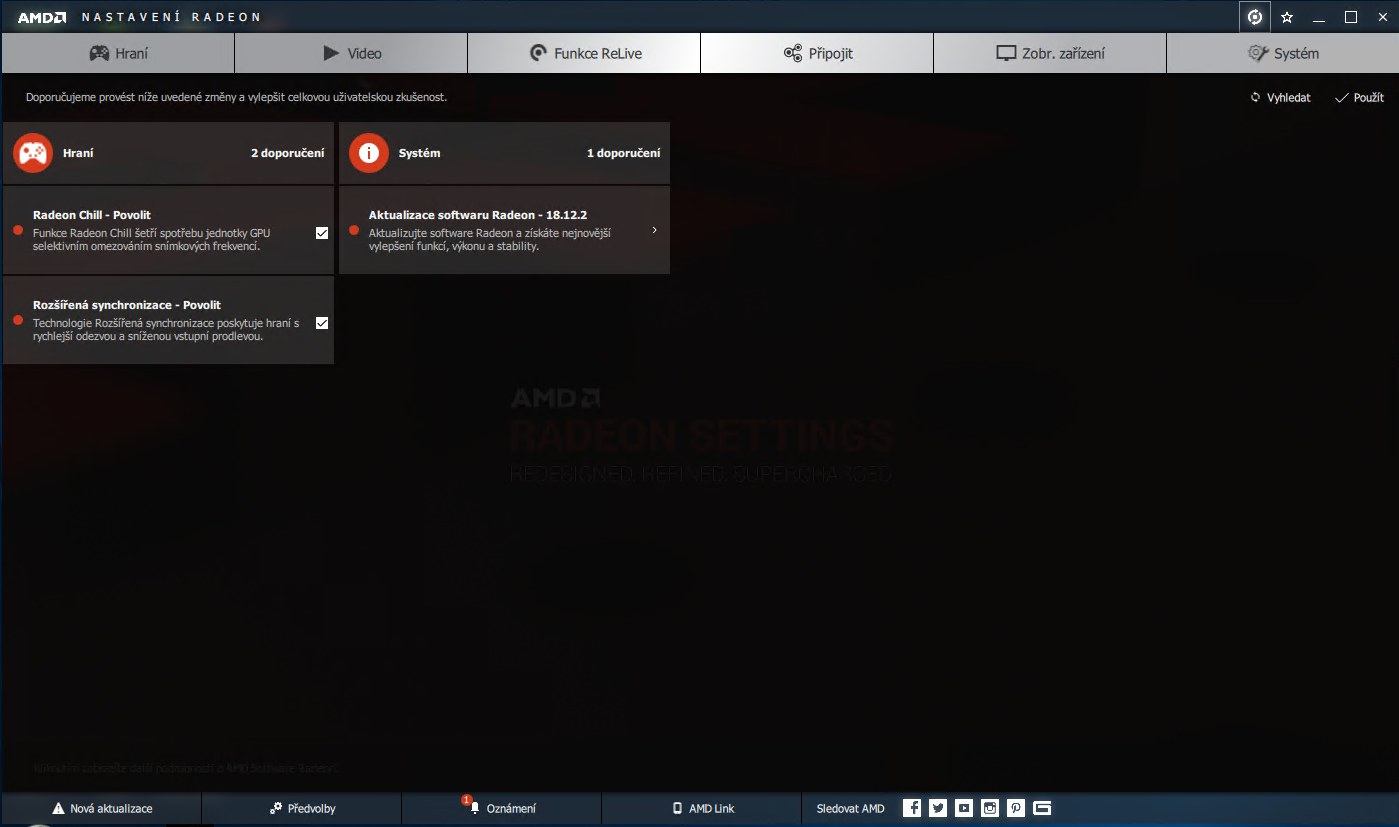Screen dimensions: 1399x827
Task: Open the Hraní tab
Action: [x=118, y=53]
